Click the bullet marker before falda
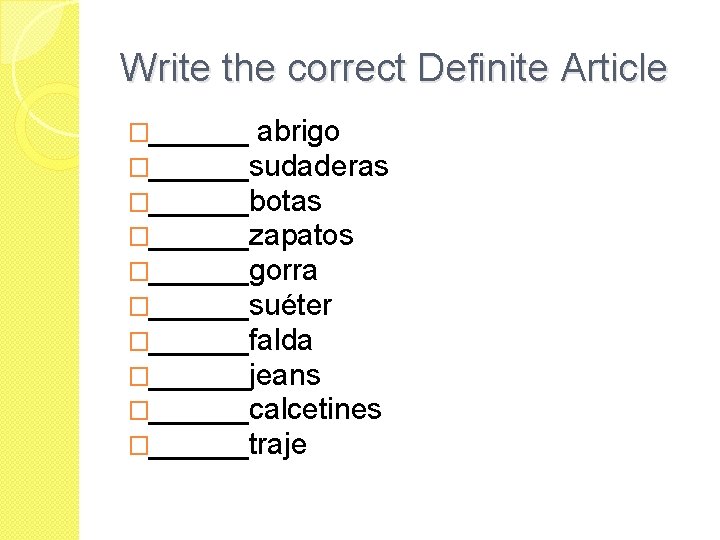The width and height of the screenshot is (720, 540). point(139,341)
